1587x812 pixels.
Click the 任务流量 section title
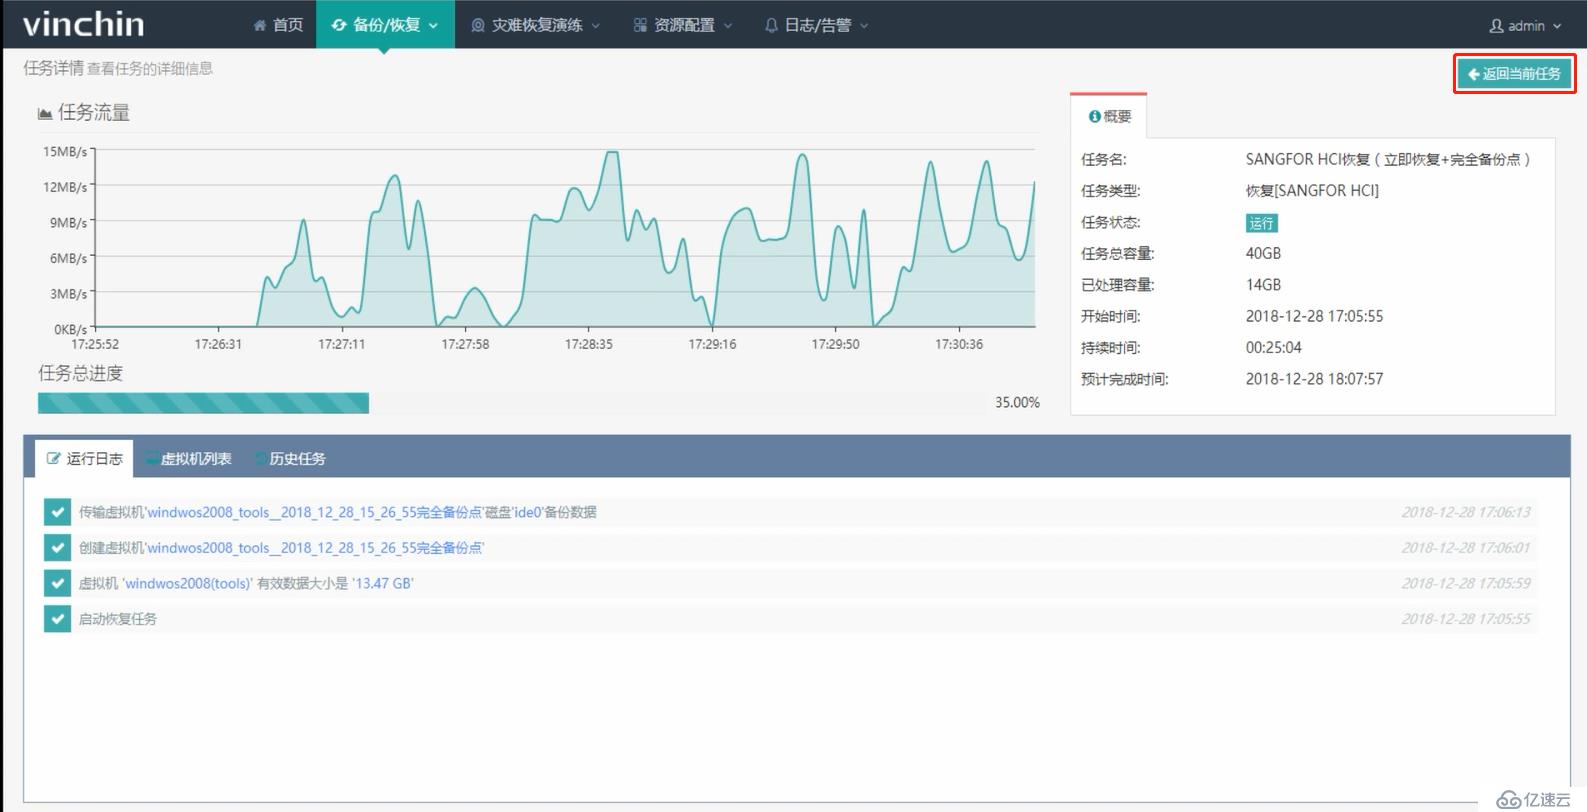pyautogui.click(x=94, y=113)
